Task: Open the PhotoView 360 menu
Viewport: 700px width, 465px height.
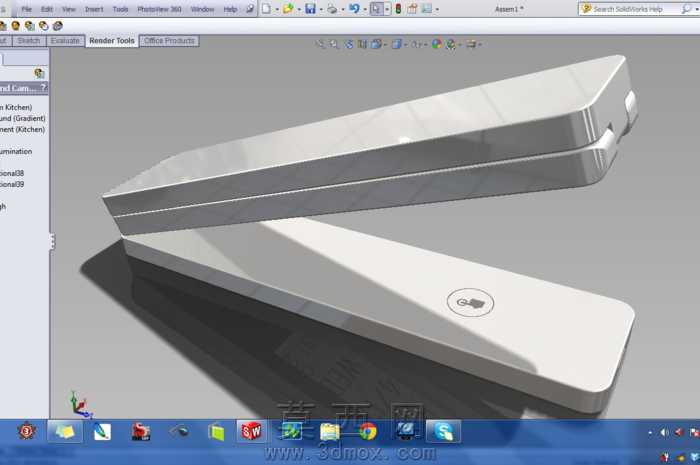Action: coord(159,9)
